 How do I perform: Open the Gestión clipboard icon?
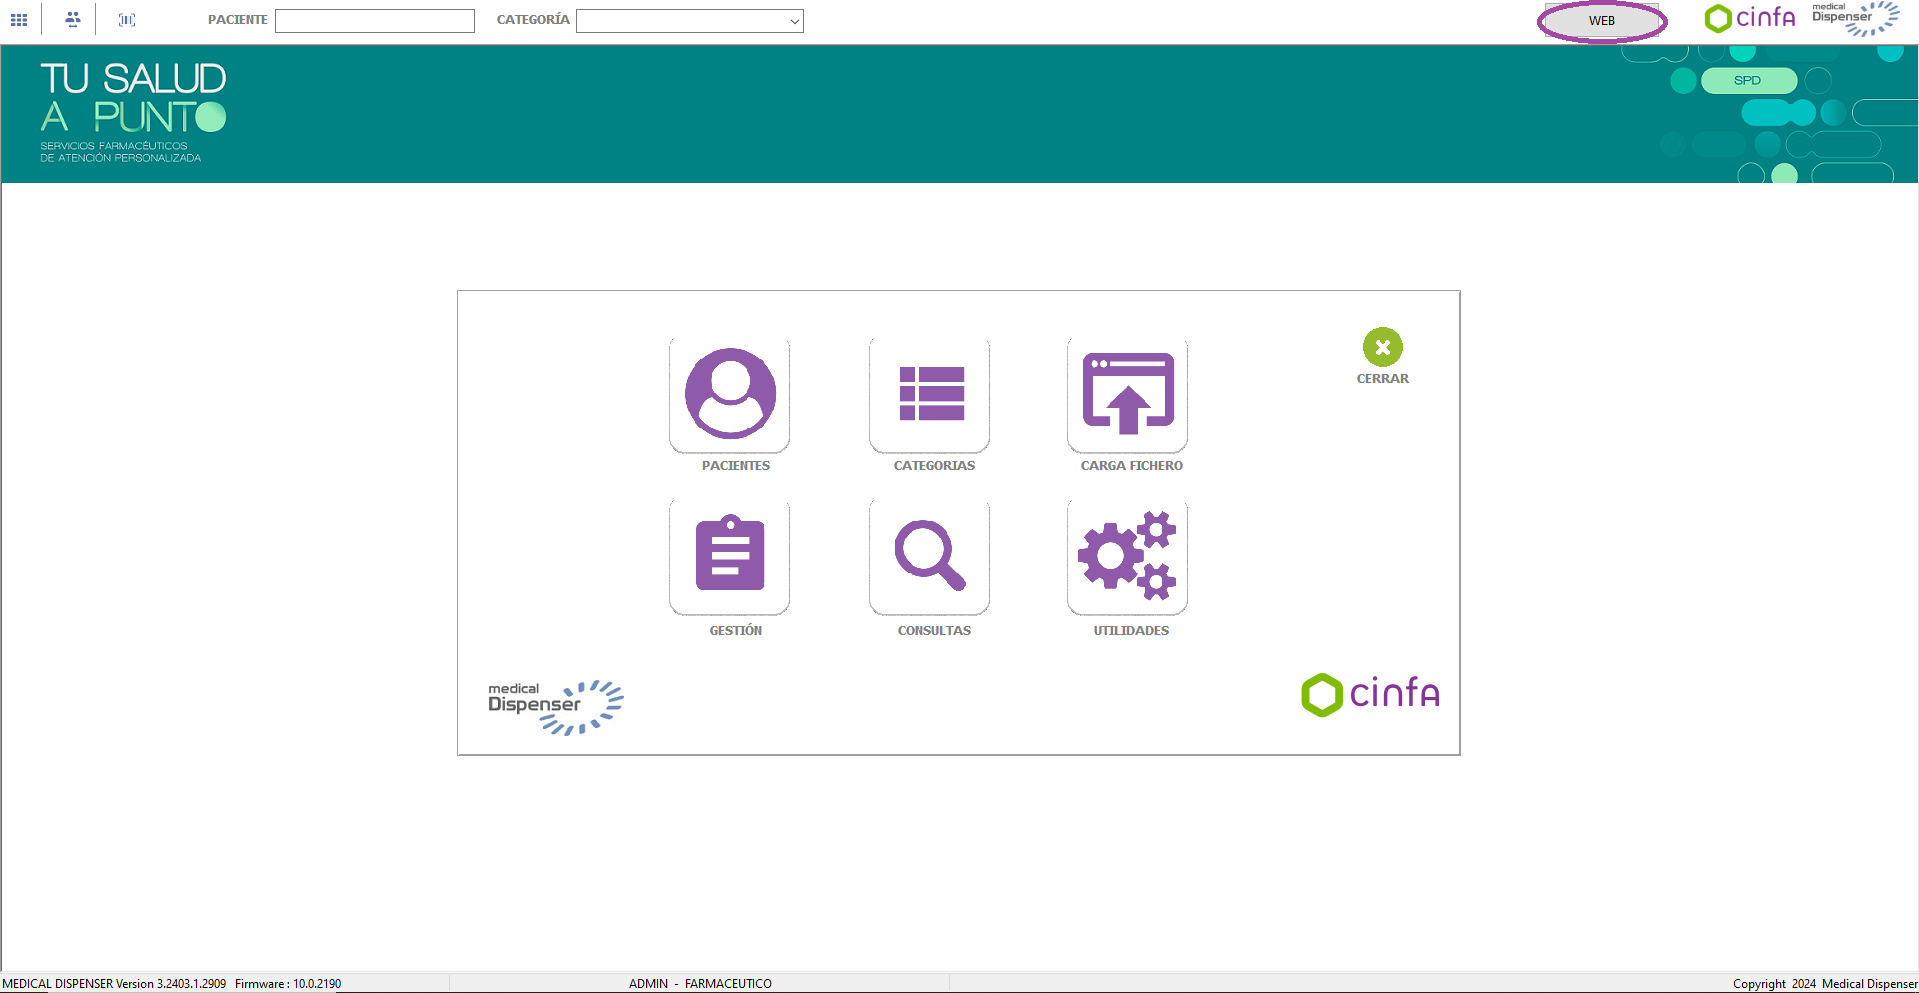(x=730, y=555)
